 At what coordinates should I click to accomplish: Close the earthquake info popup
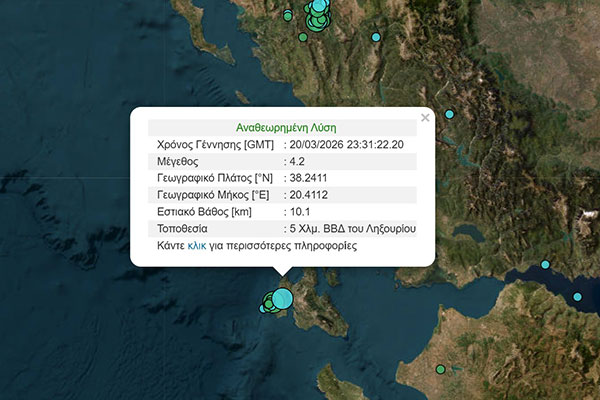(425, 118)
